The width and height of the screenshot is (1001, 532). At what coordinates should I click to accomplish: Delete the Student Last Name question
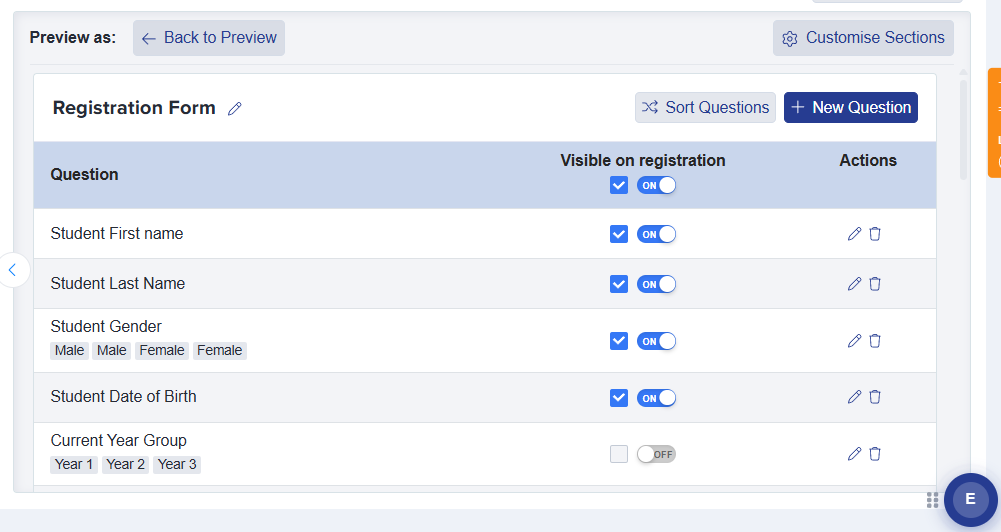point(875,284)
